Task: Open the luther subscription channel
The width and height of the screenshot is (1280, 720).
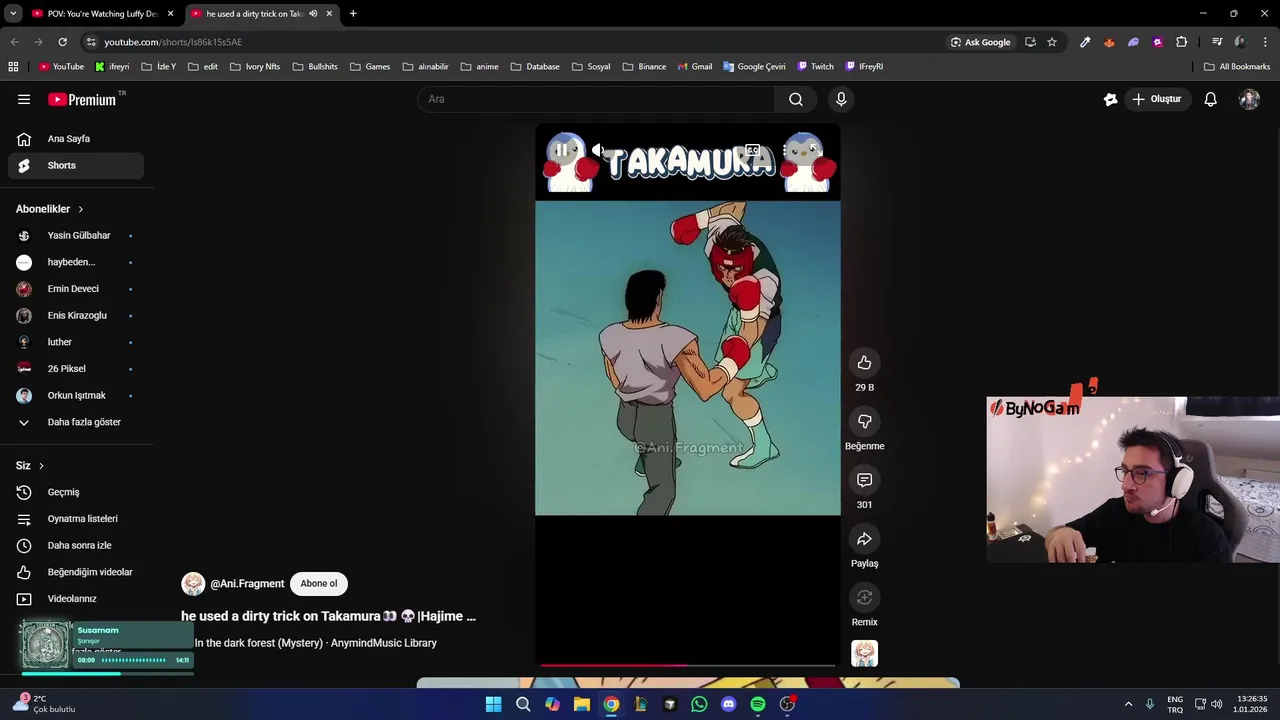Action: coord(76,342)
